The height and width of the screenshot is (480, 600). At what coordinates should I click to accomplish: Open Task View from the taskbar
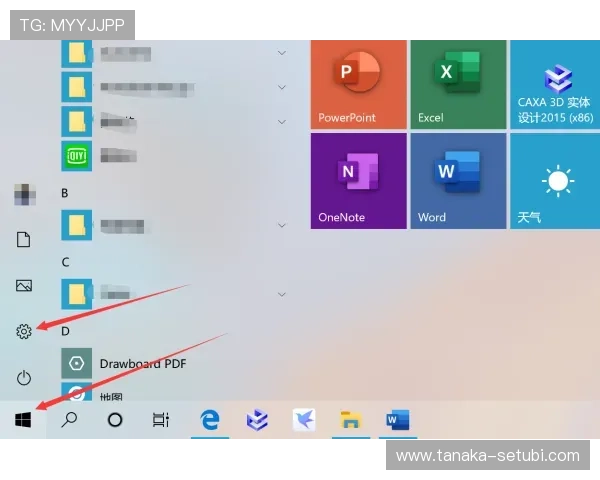(x=160, y=420)
